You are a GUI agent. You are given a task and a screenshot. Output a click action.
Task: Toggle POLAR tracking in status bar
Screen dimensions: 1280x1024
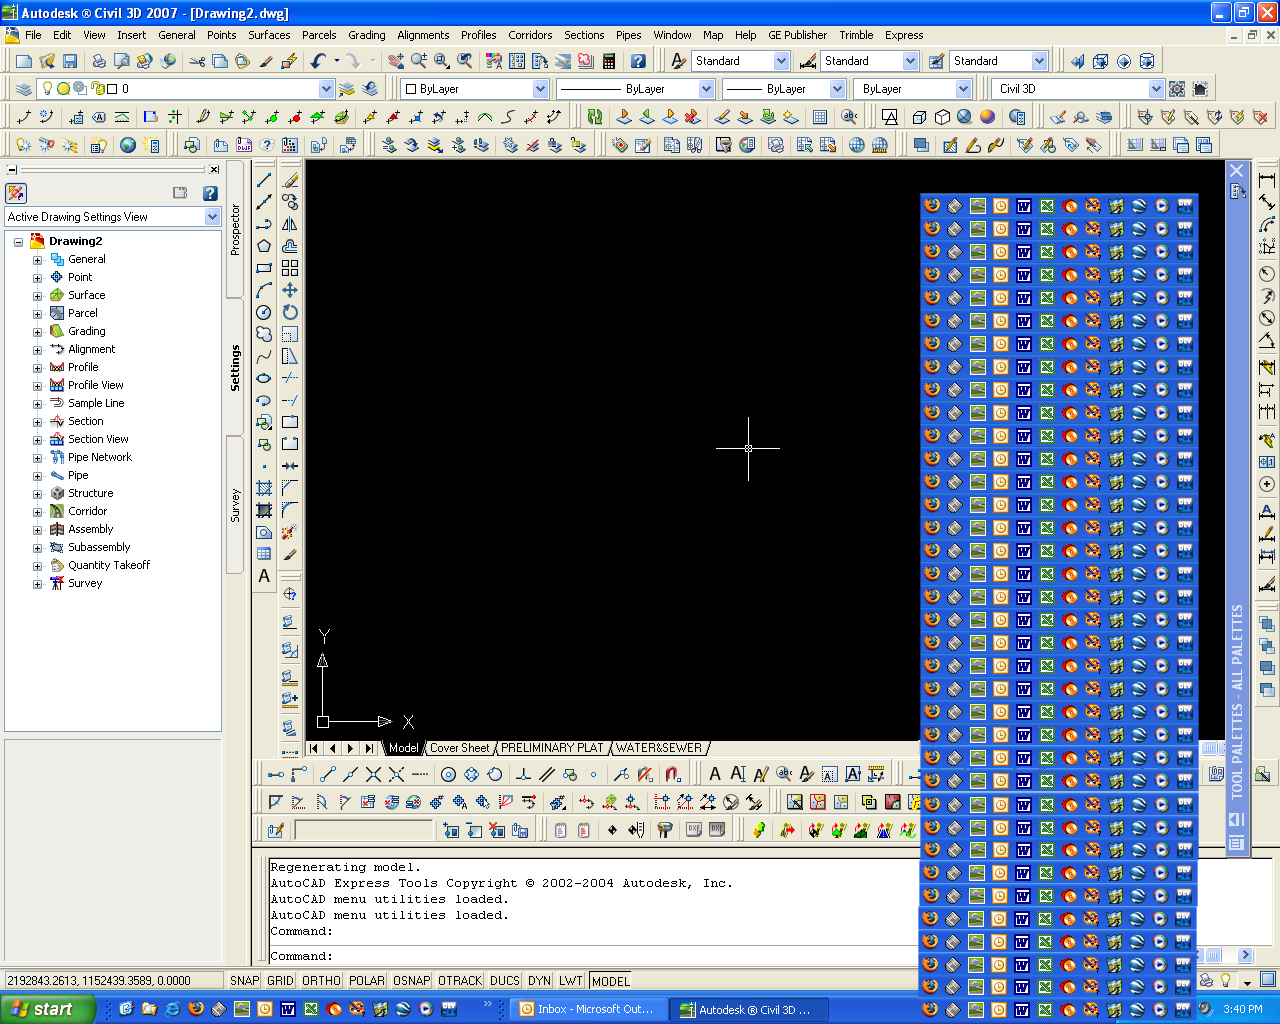366,981
